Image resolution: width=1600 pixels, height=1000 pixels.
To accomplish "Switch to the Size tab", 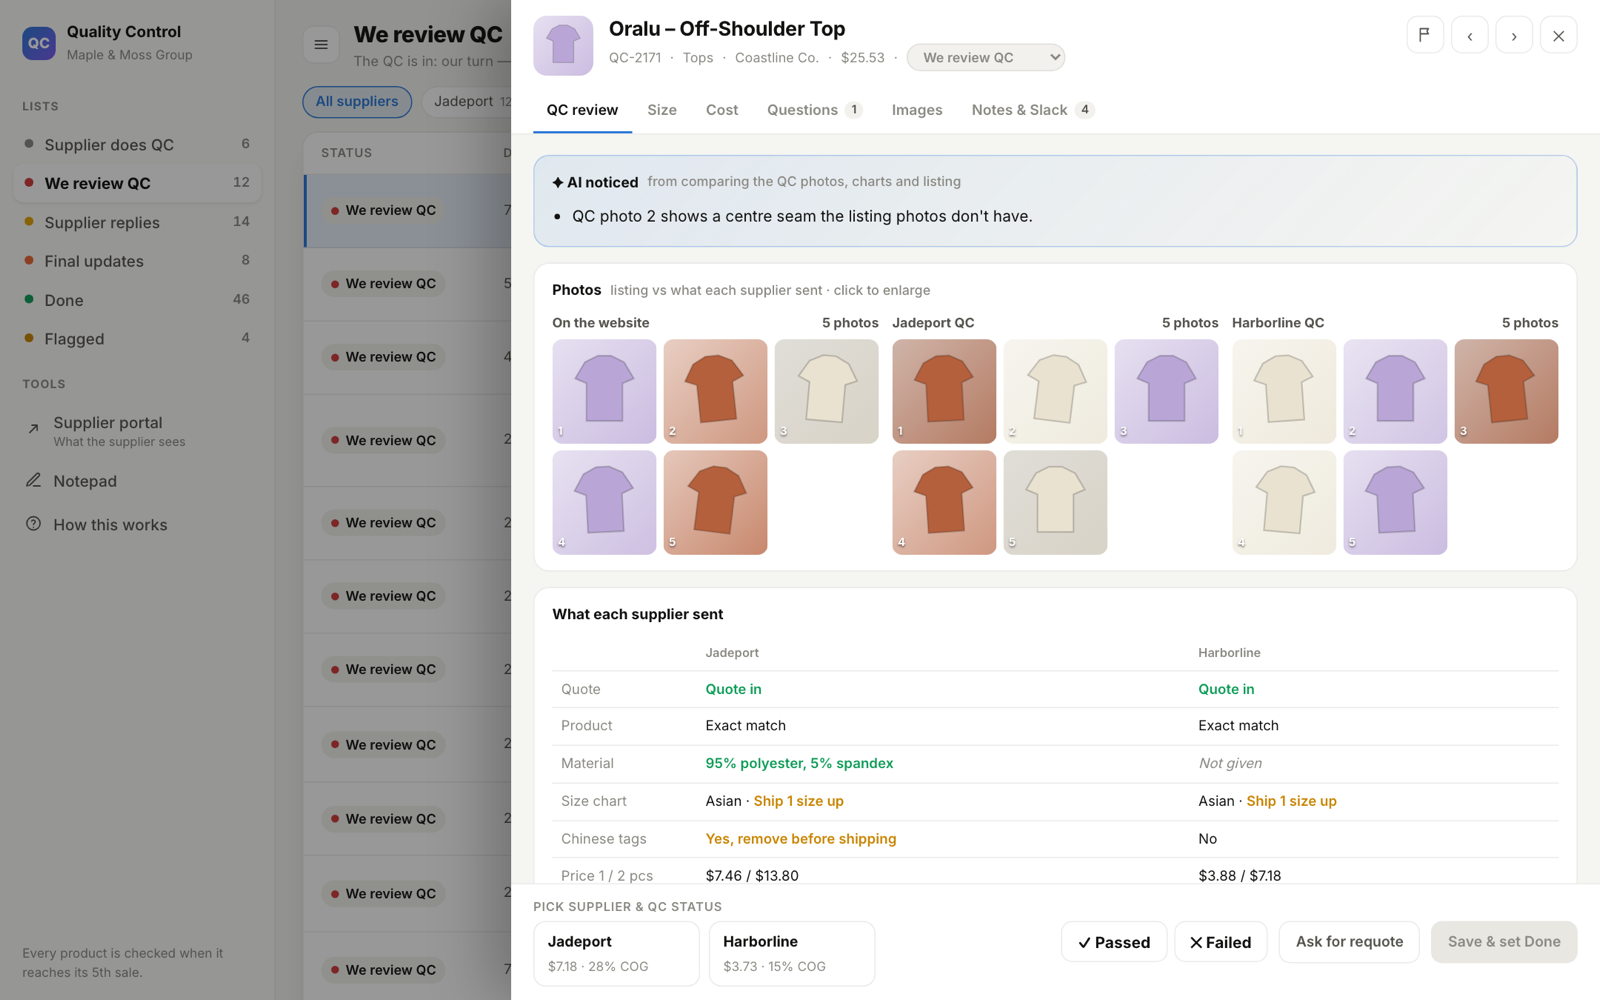I will [x=662, y=110].
